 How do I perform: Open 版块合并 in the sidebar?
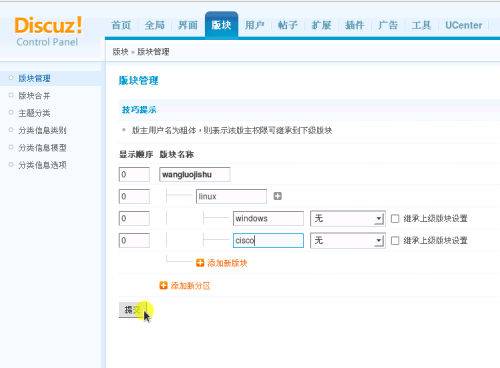point(34,96)
